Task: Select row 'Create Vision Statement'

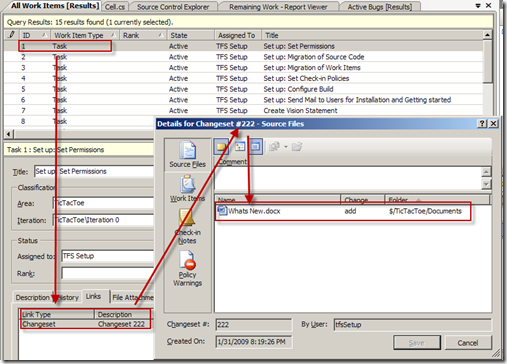Action: [243, 110]
